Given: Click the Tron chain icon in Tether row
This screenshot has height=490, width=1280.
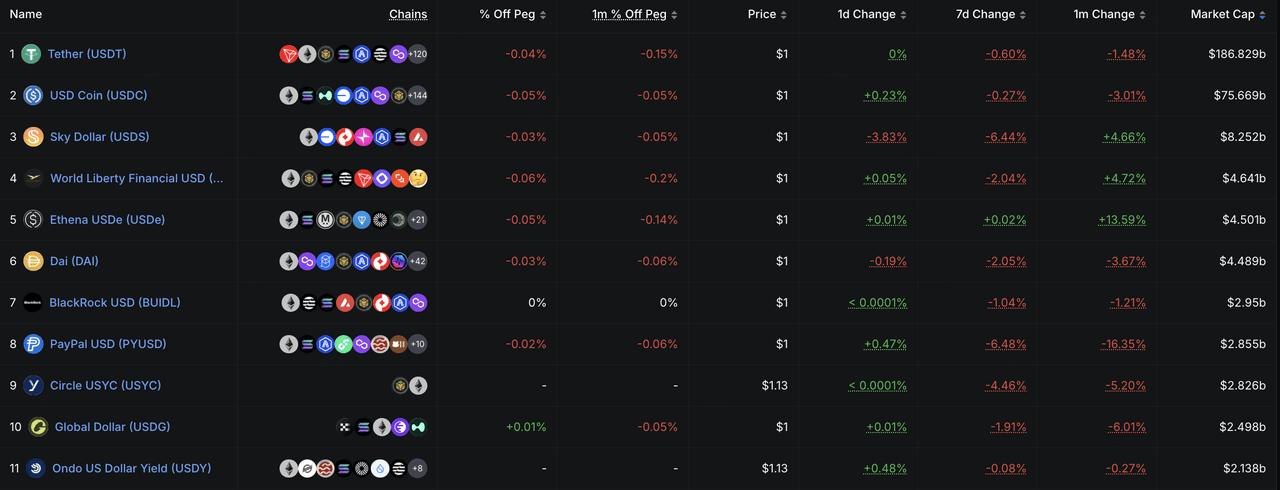Looking at the screenshot, I should 289,54.
